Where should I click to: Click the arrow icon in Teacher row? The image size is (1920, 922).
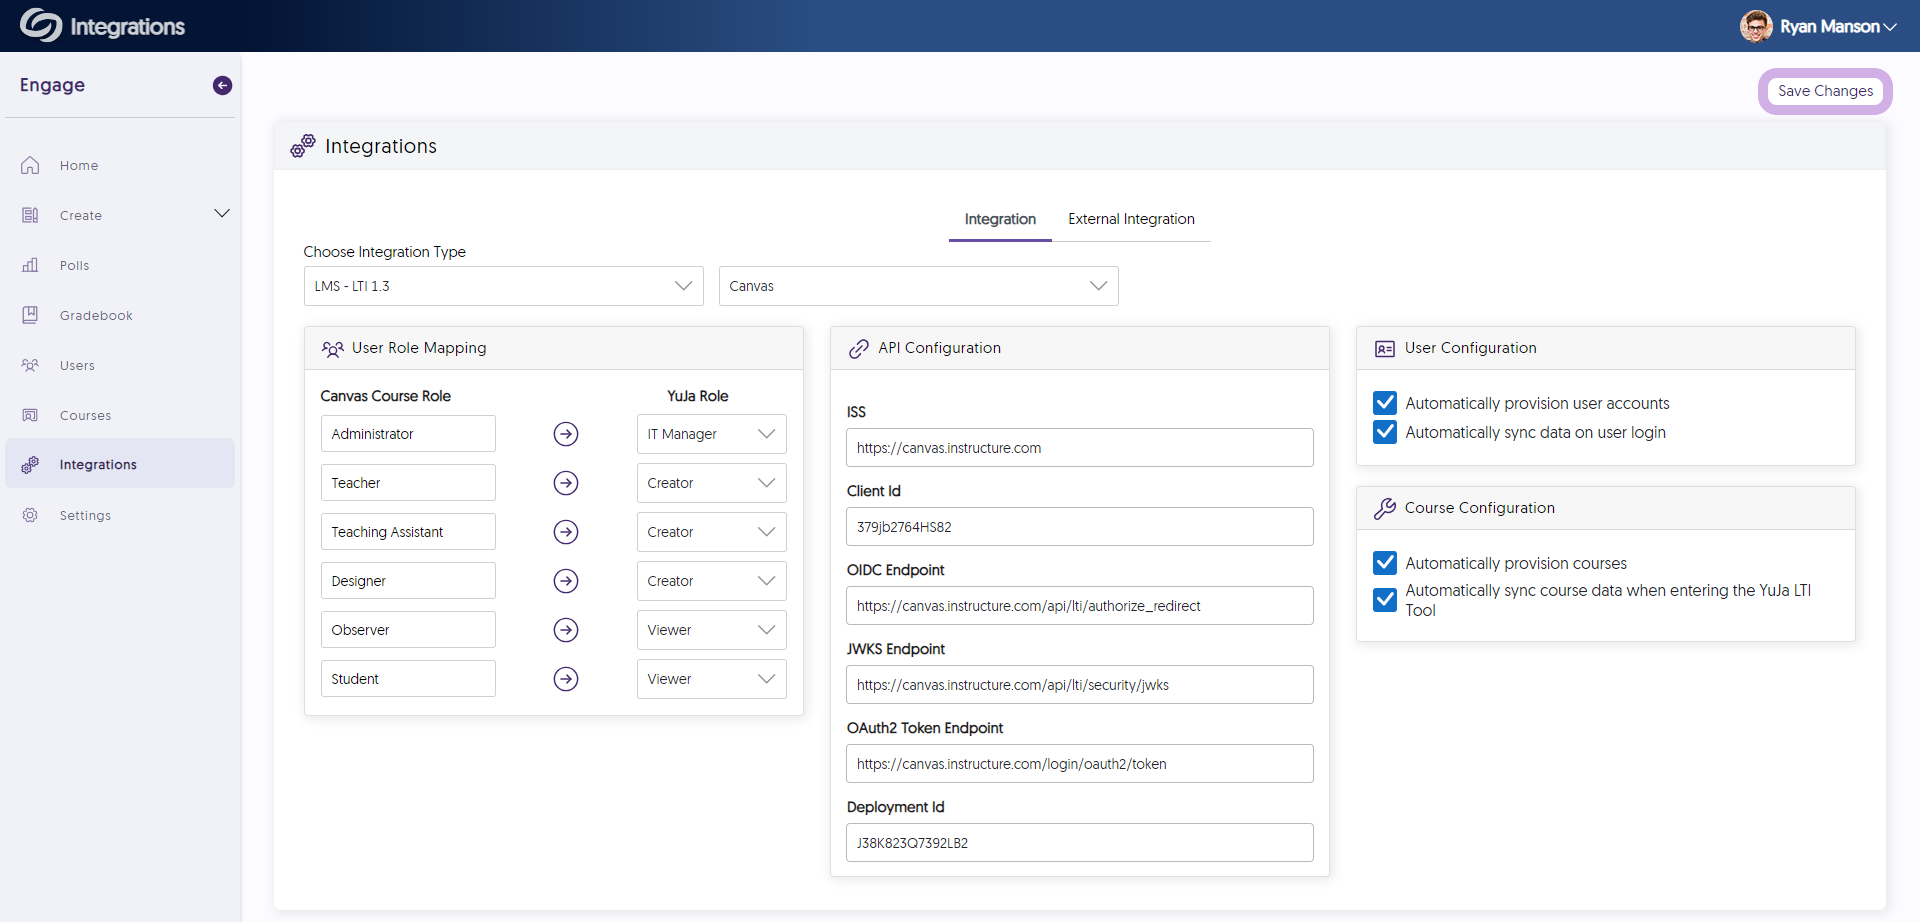[x=566, y=483]
